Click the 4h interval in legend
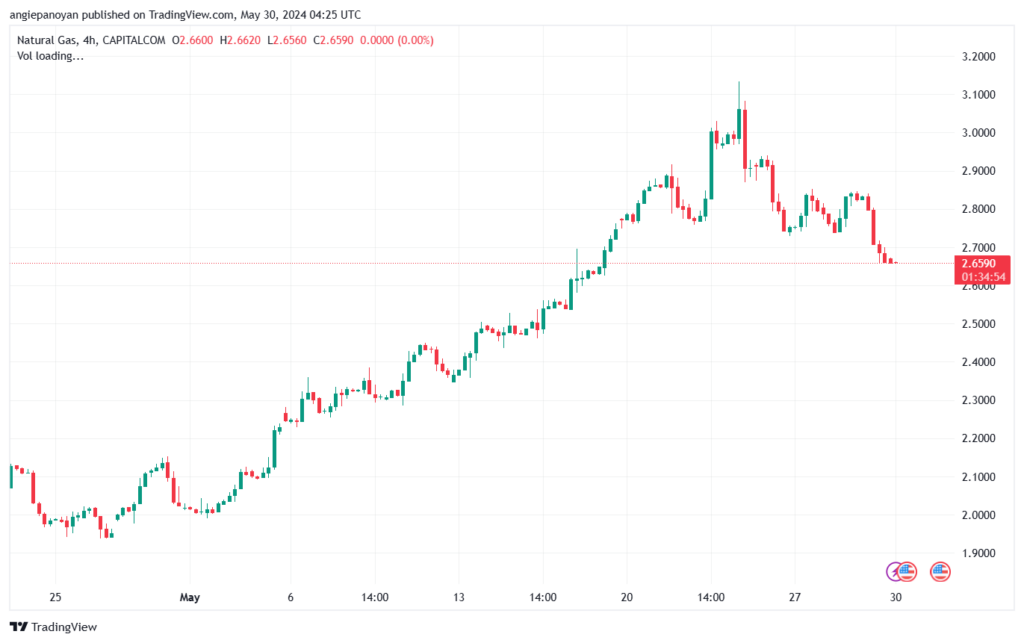 (89, 40)
